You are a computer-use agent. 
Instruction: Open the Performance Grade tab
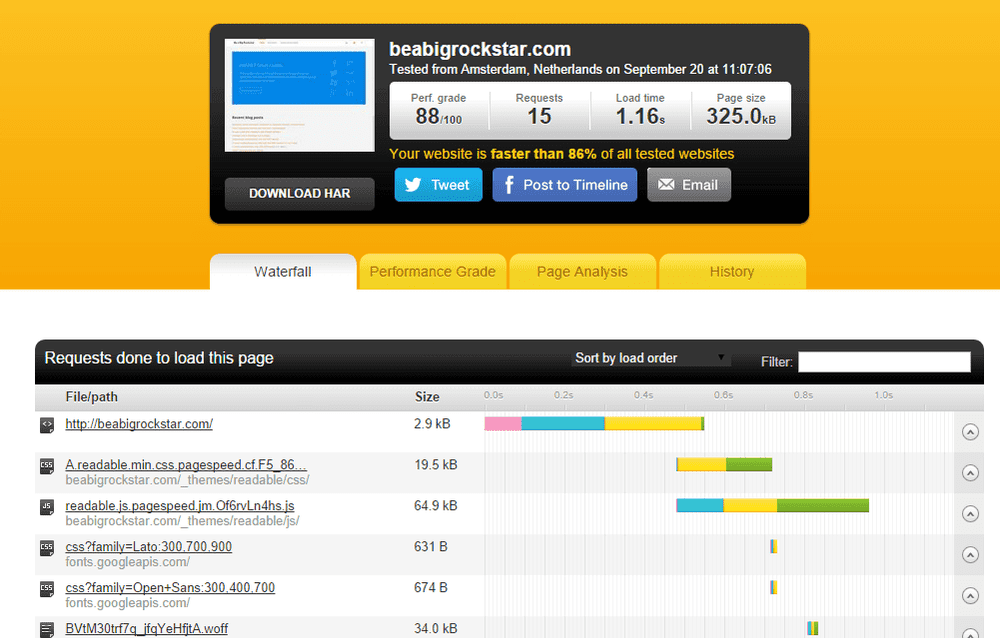432,272
